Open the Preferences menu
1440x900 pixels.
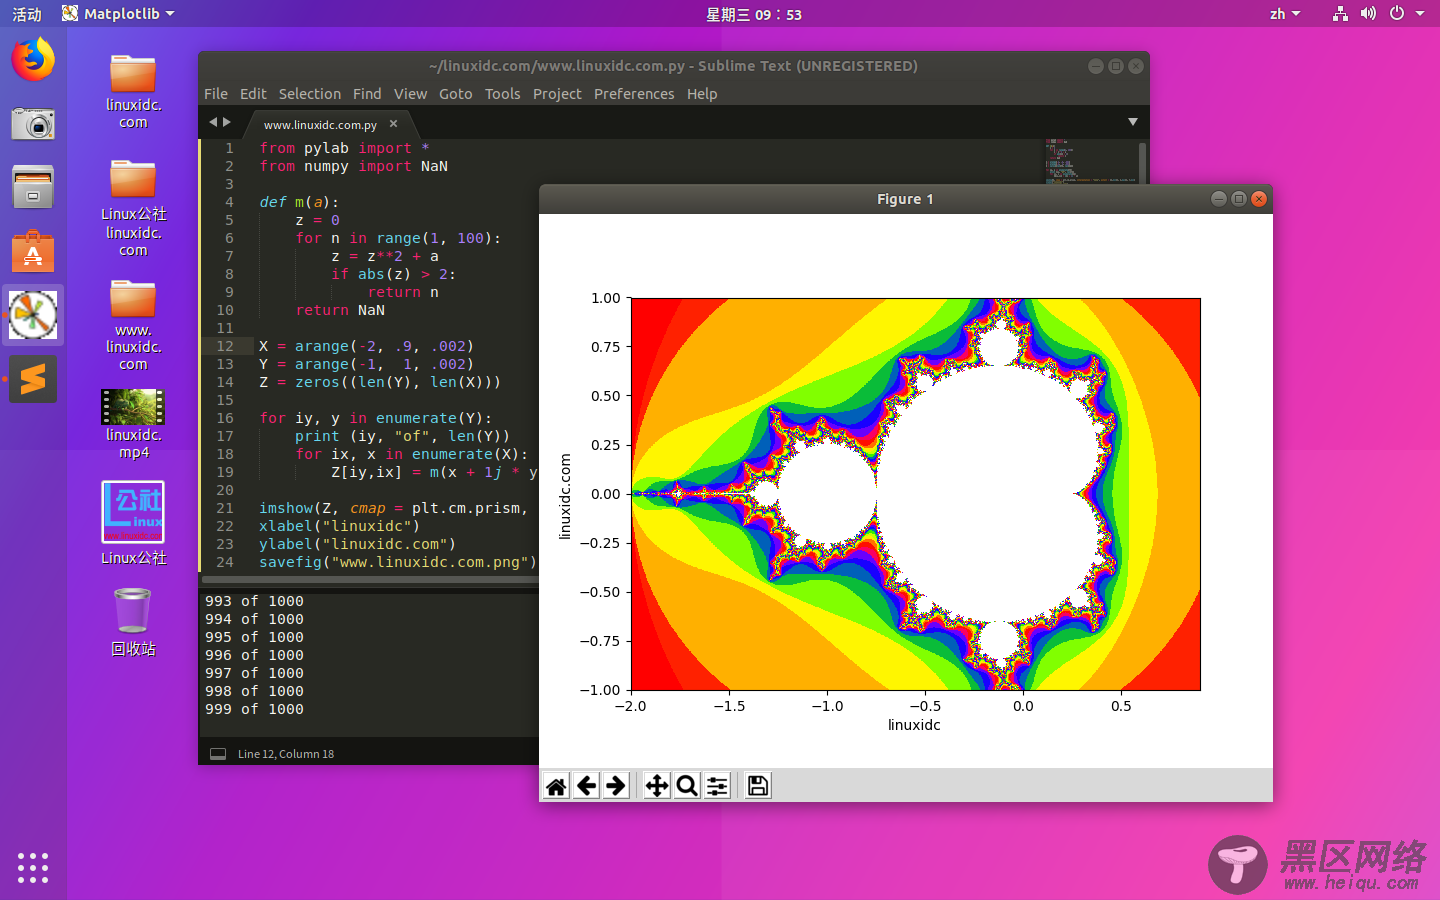pyautogui.click(x=634, y=94)
